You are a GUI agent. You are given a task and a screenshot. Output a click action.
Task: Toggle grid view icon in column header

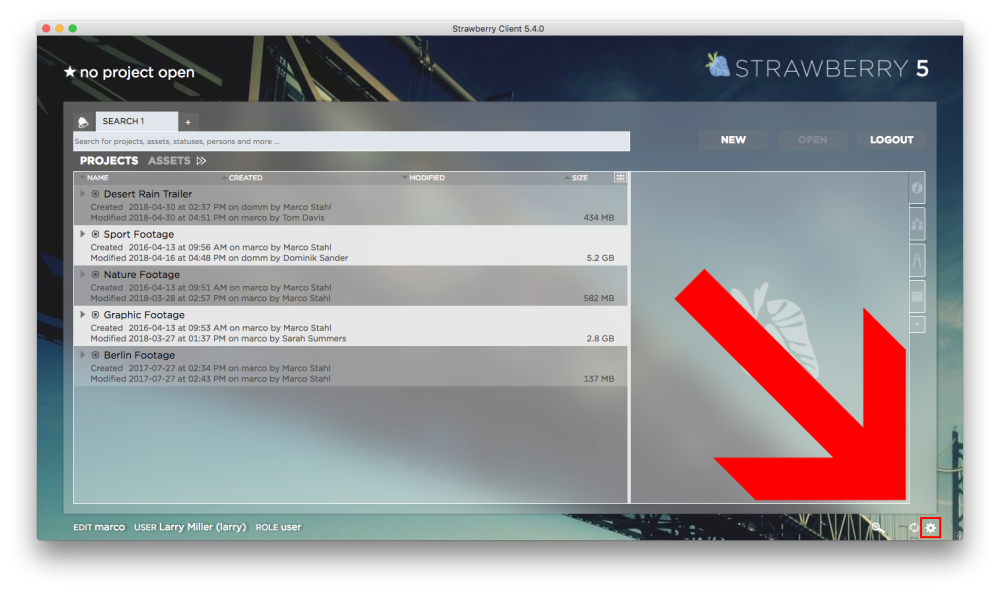click(x=620, y=178)
